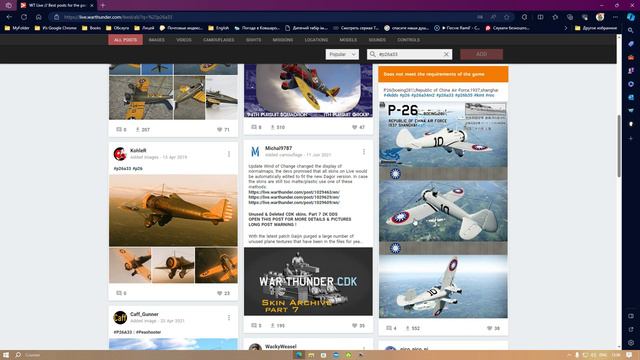Open the File Explorer icon in the taskbar

pyautogui.click(x=311, y=355)
